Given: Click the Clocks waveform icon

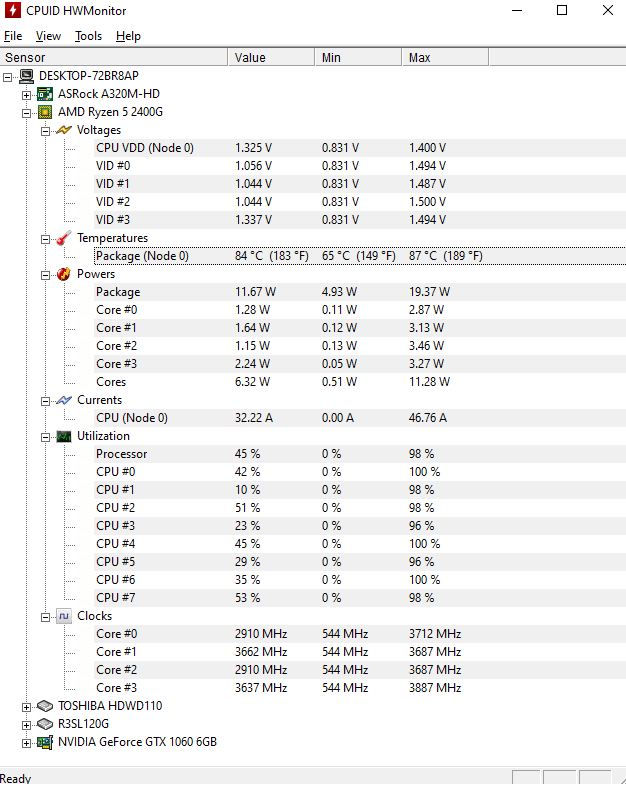Looking at the screenshot, I should pyautogui.click(x=64, y=616).
